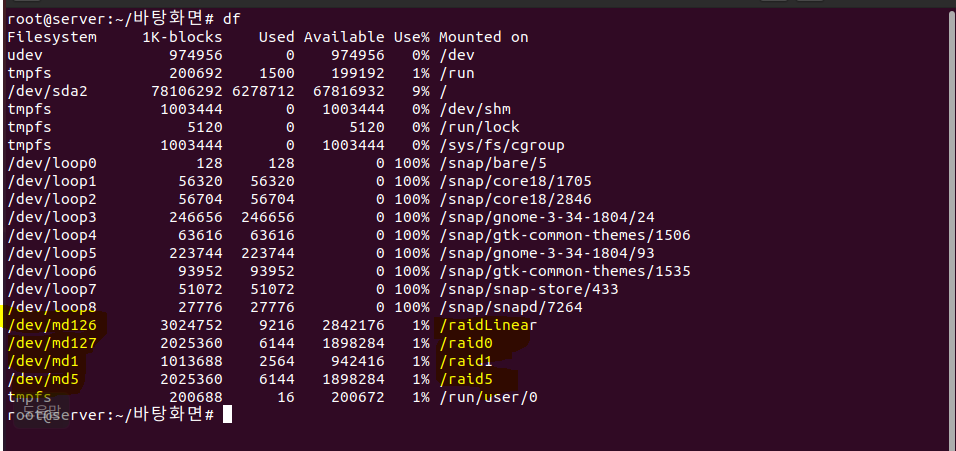Click the '/run/lock' mount point

(479, 127)
